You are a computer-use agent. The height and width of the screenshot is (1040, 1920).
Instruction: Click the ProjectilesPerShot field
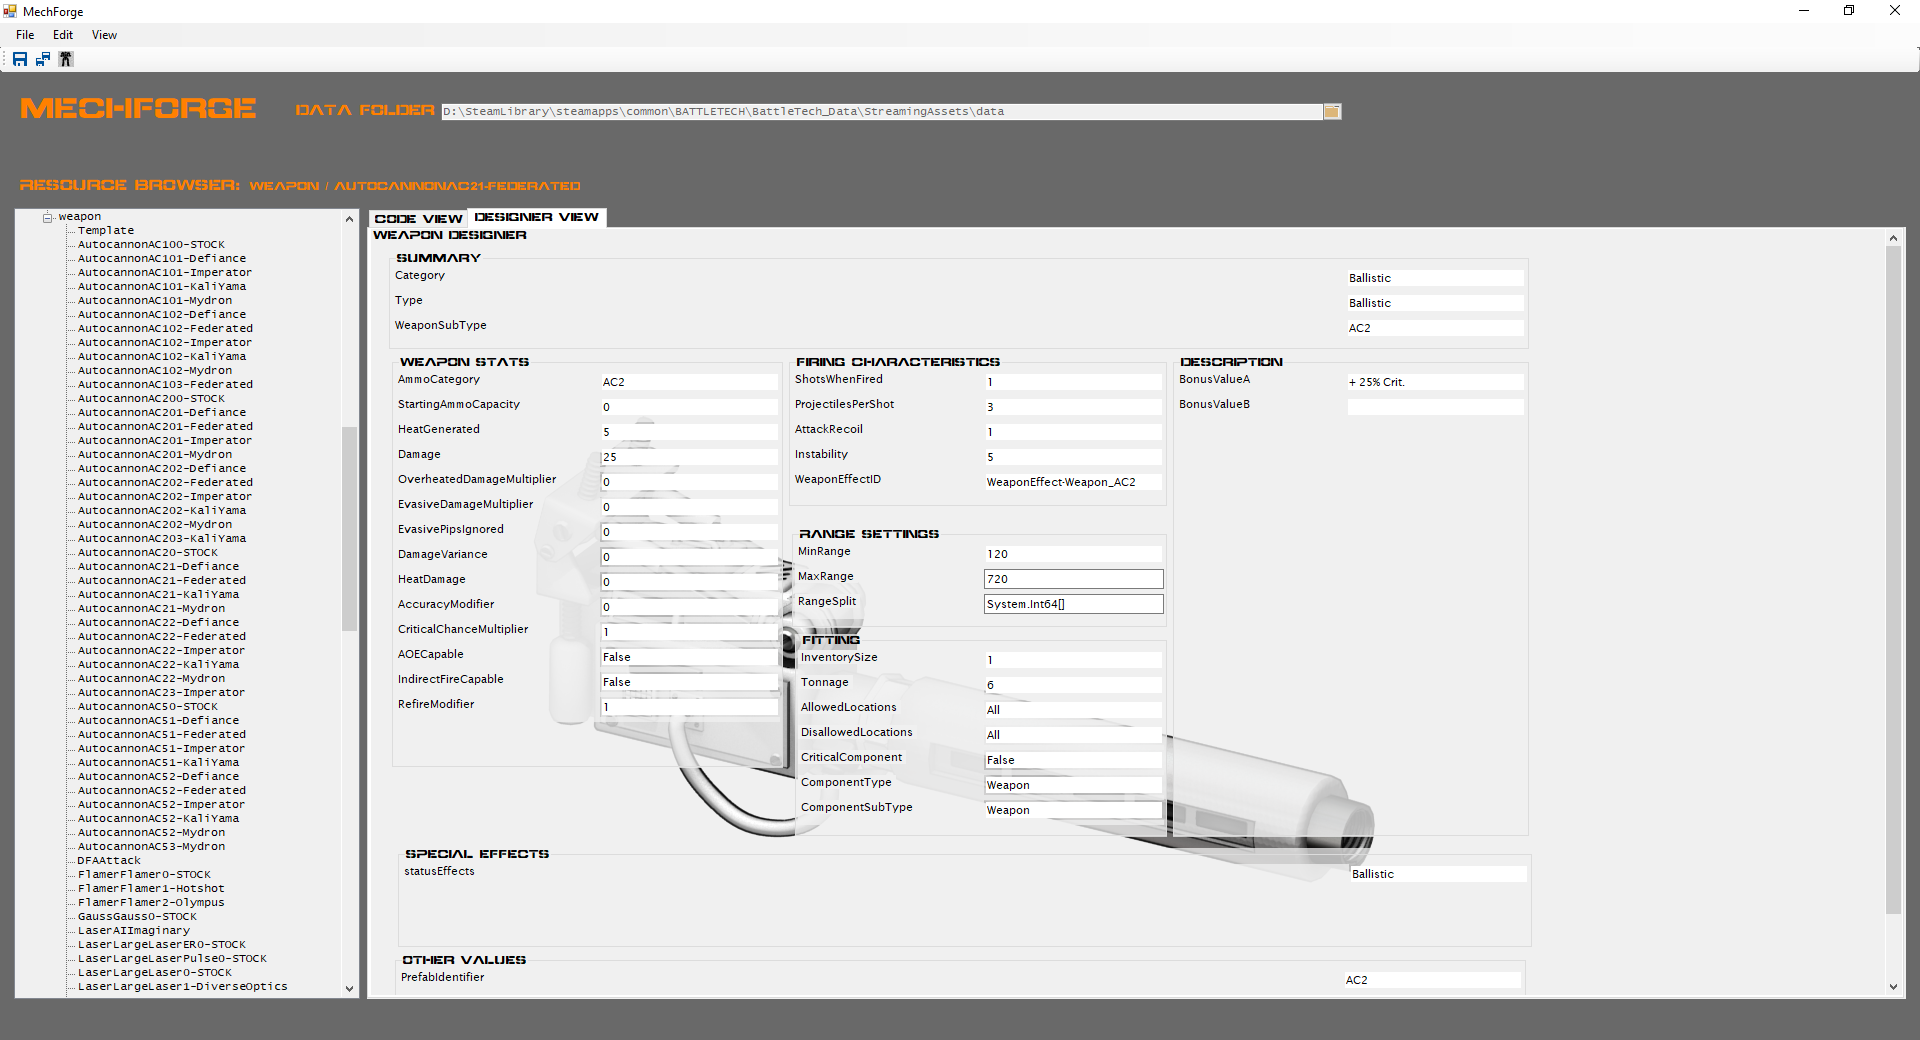(1073, 407)
